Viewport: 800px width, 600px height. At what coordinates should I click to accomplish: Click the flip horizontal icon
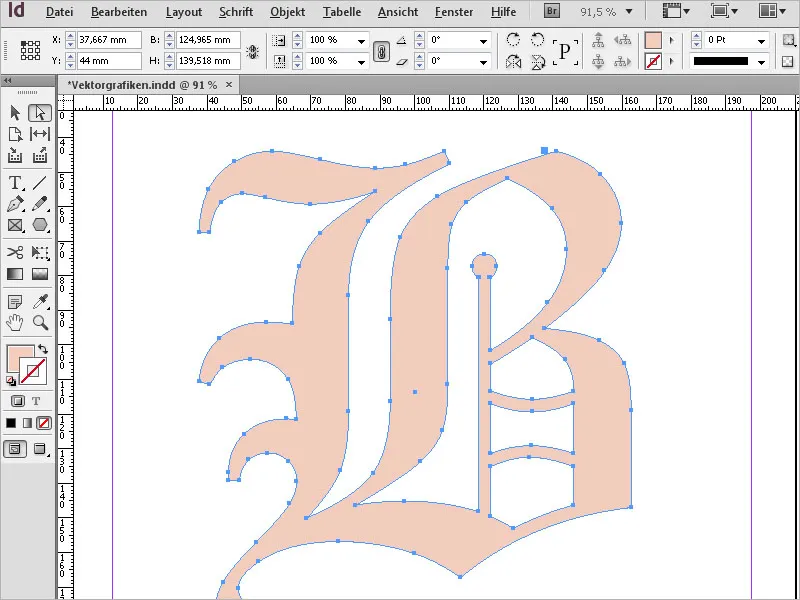coord(513,62)
